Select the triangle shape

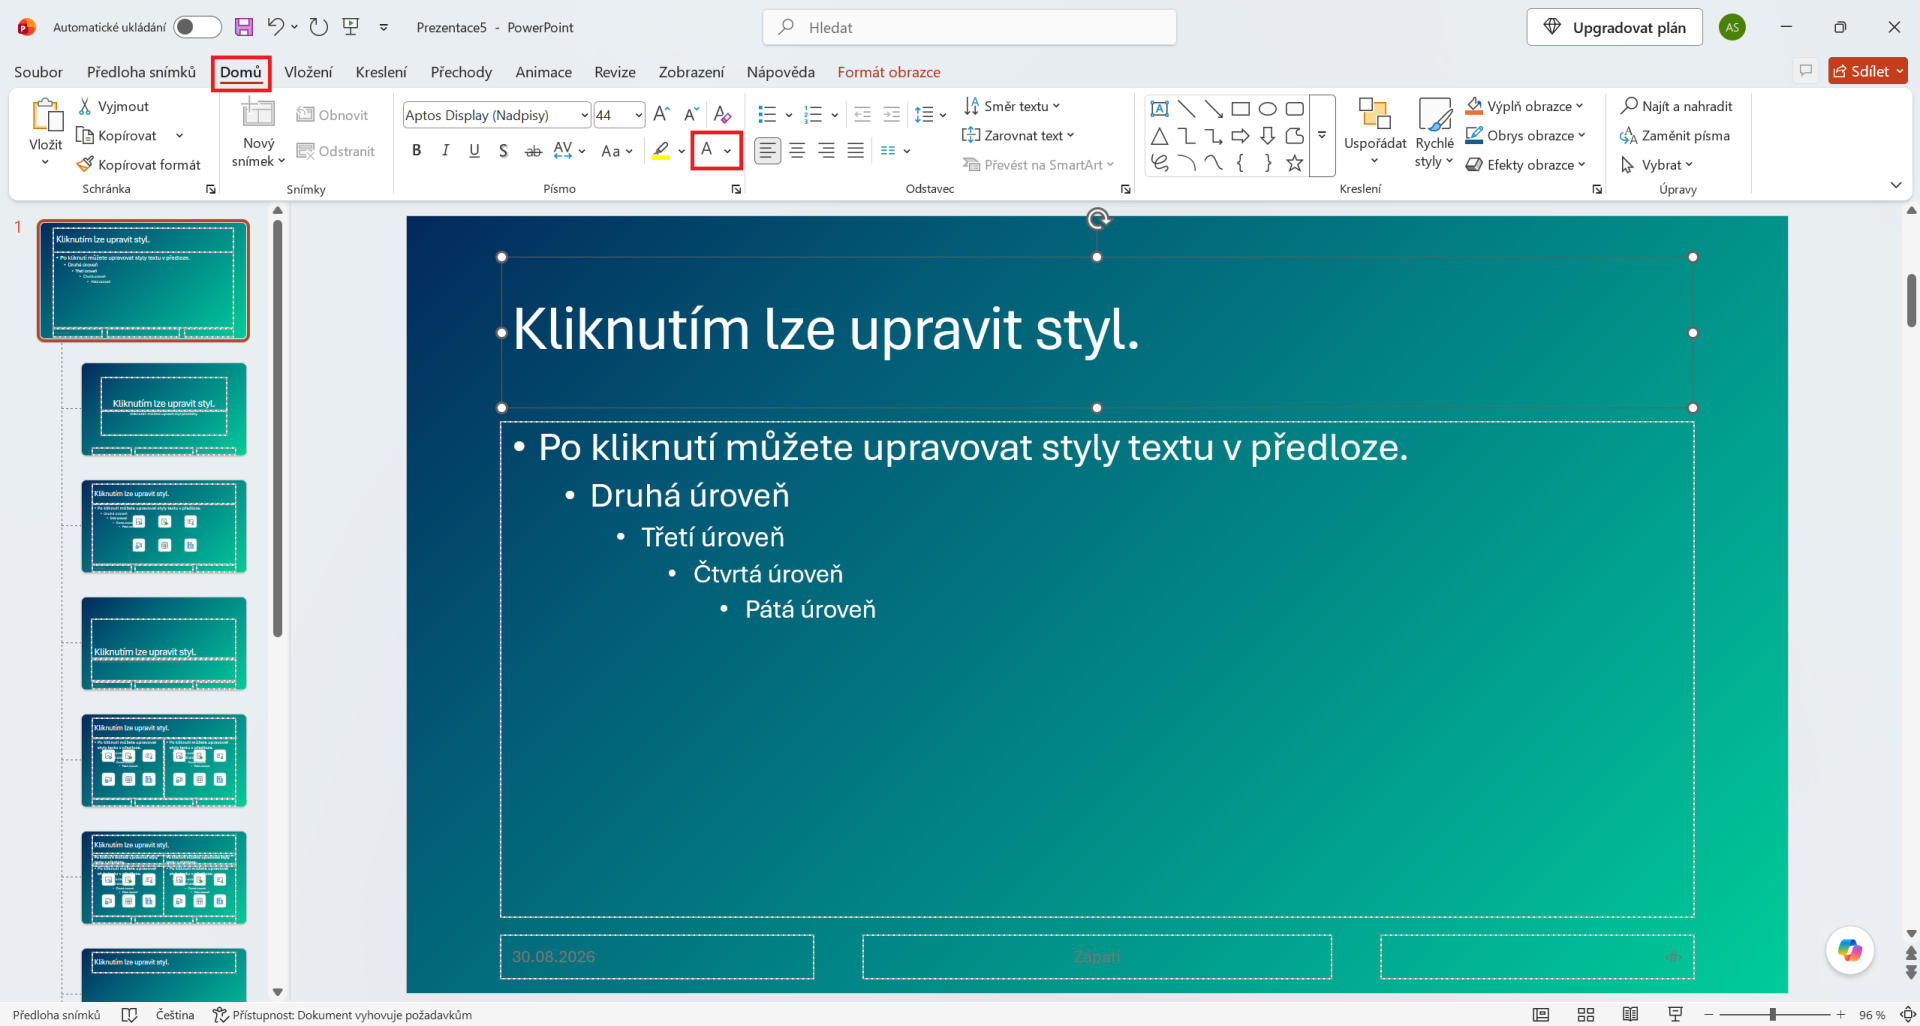tap(1159, 135)
